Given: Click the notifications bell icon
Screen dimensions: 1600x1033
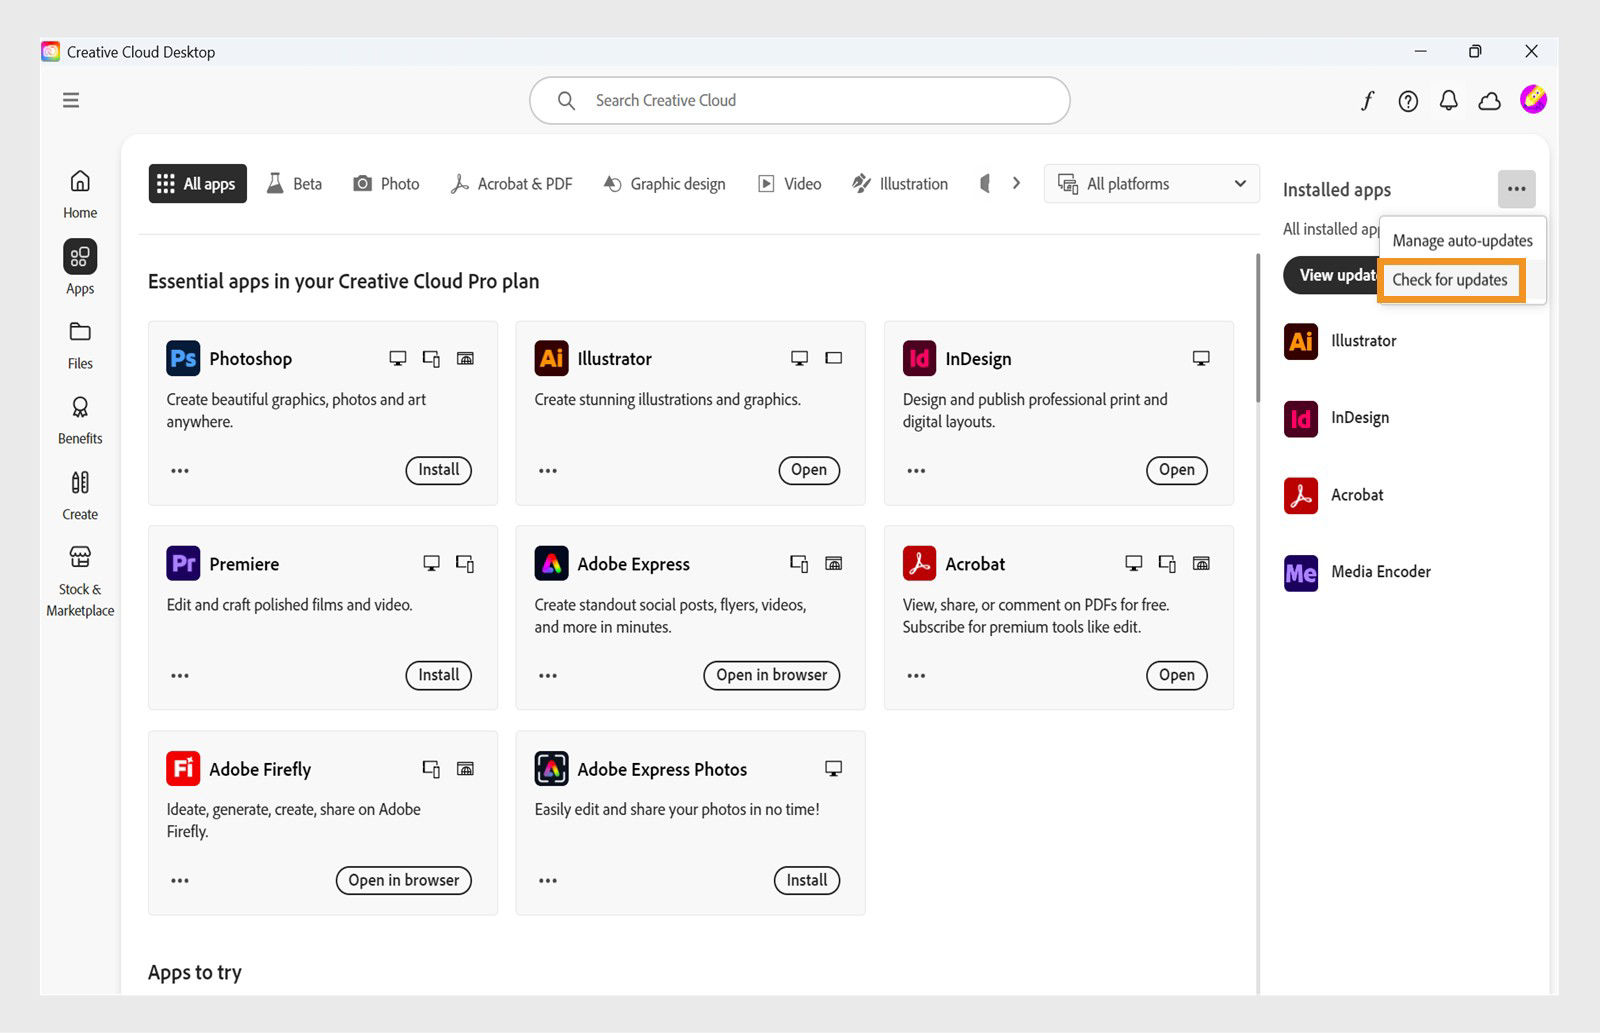Looking at the screenshot, I should coord(1448,100).
